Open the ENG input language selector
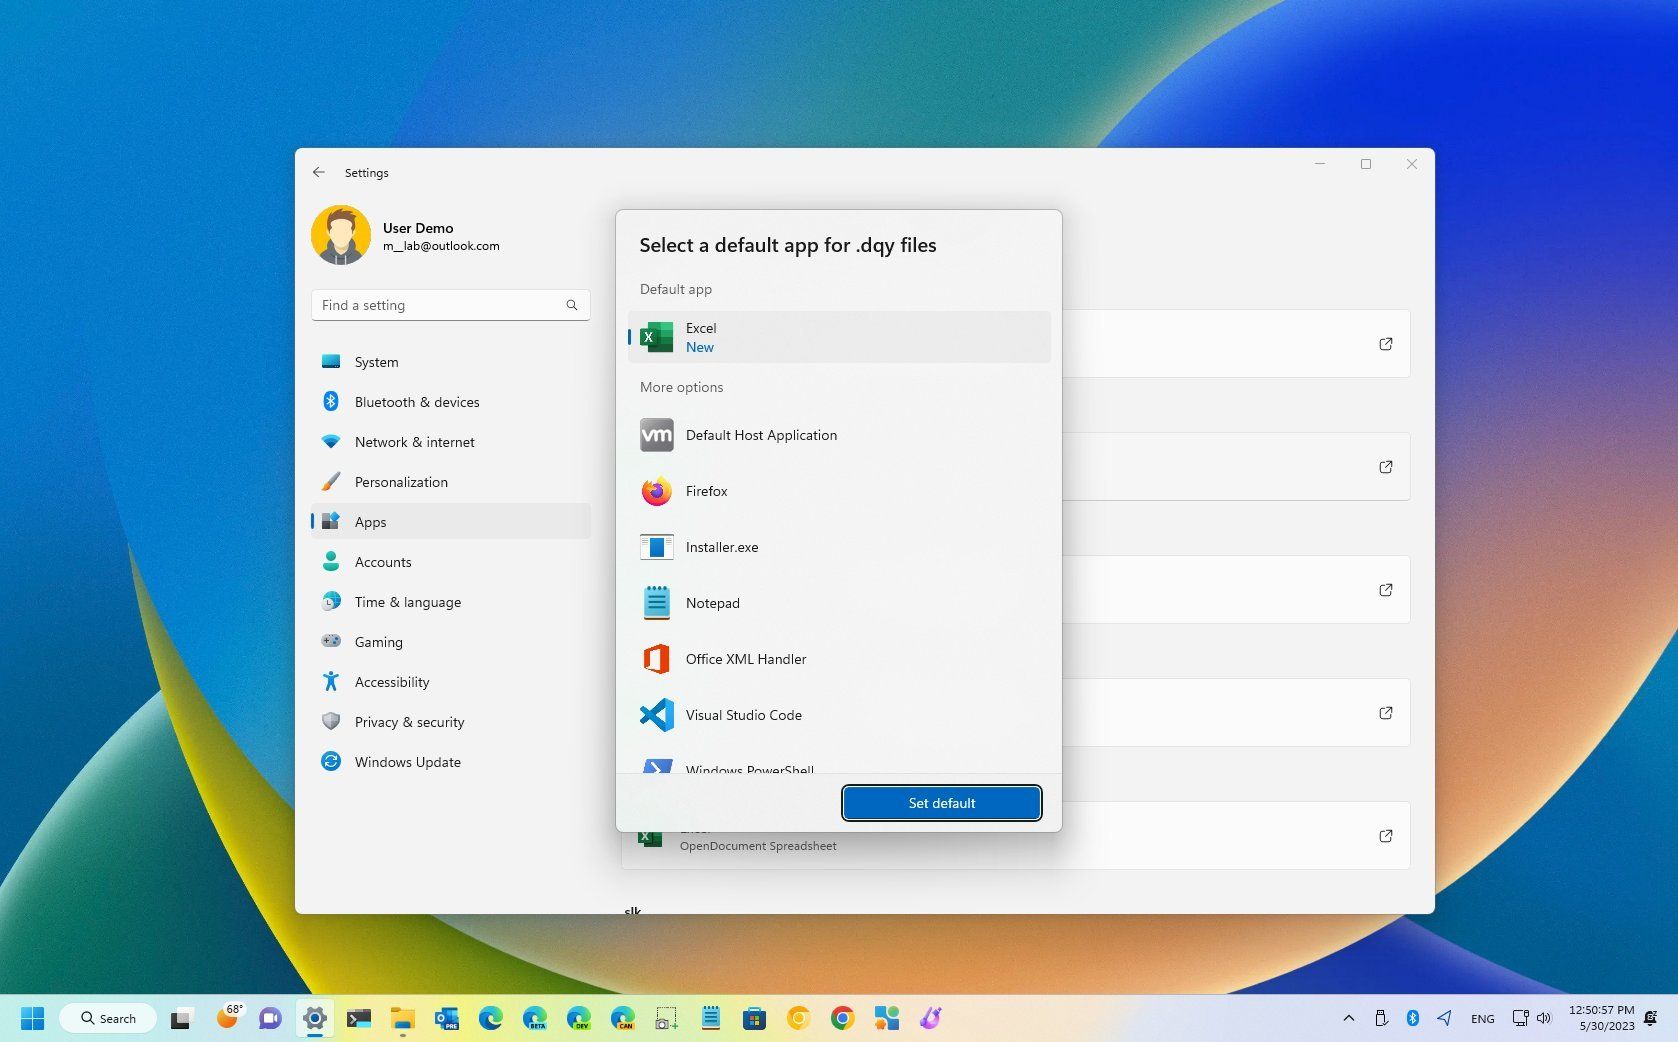1678x1042 pixels. [1483, 1018]
